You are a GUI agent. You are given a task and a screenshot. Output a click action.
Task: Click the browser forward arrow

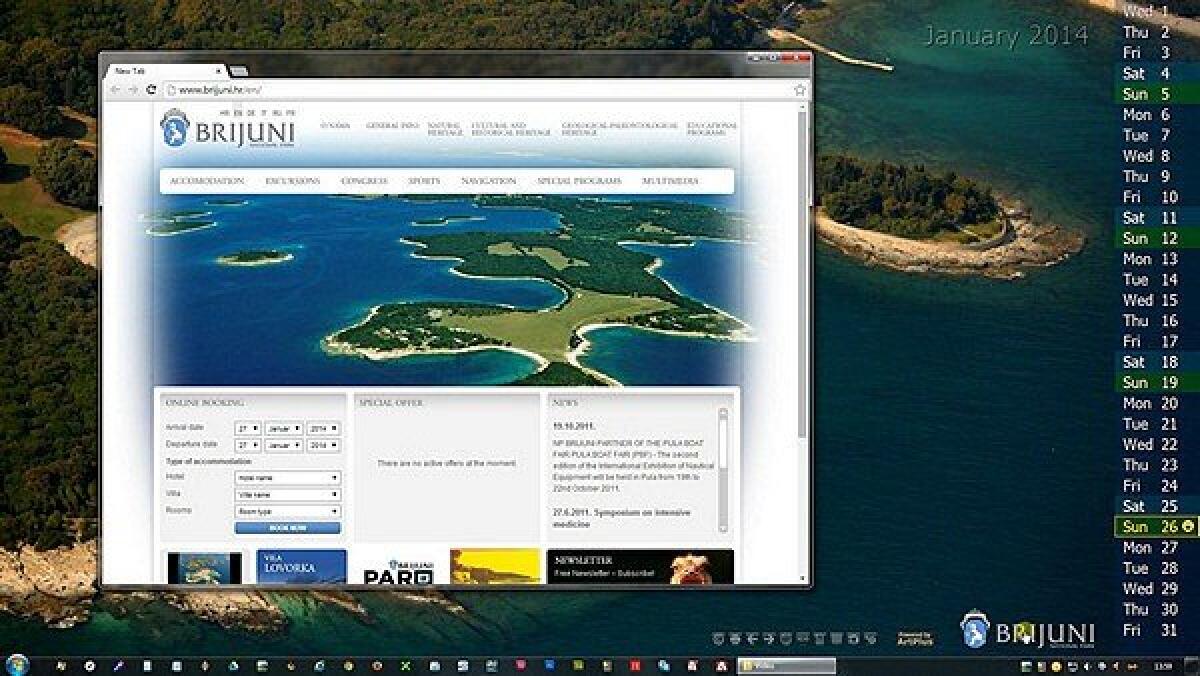[133, 88]
